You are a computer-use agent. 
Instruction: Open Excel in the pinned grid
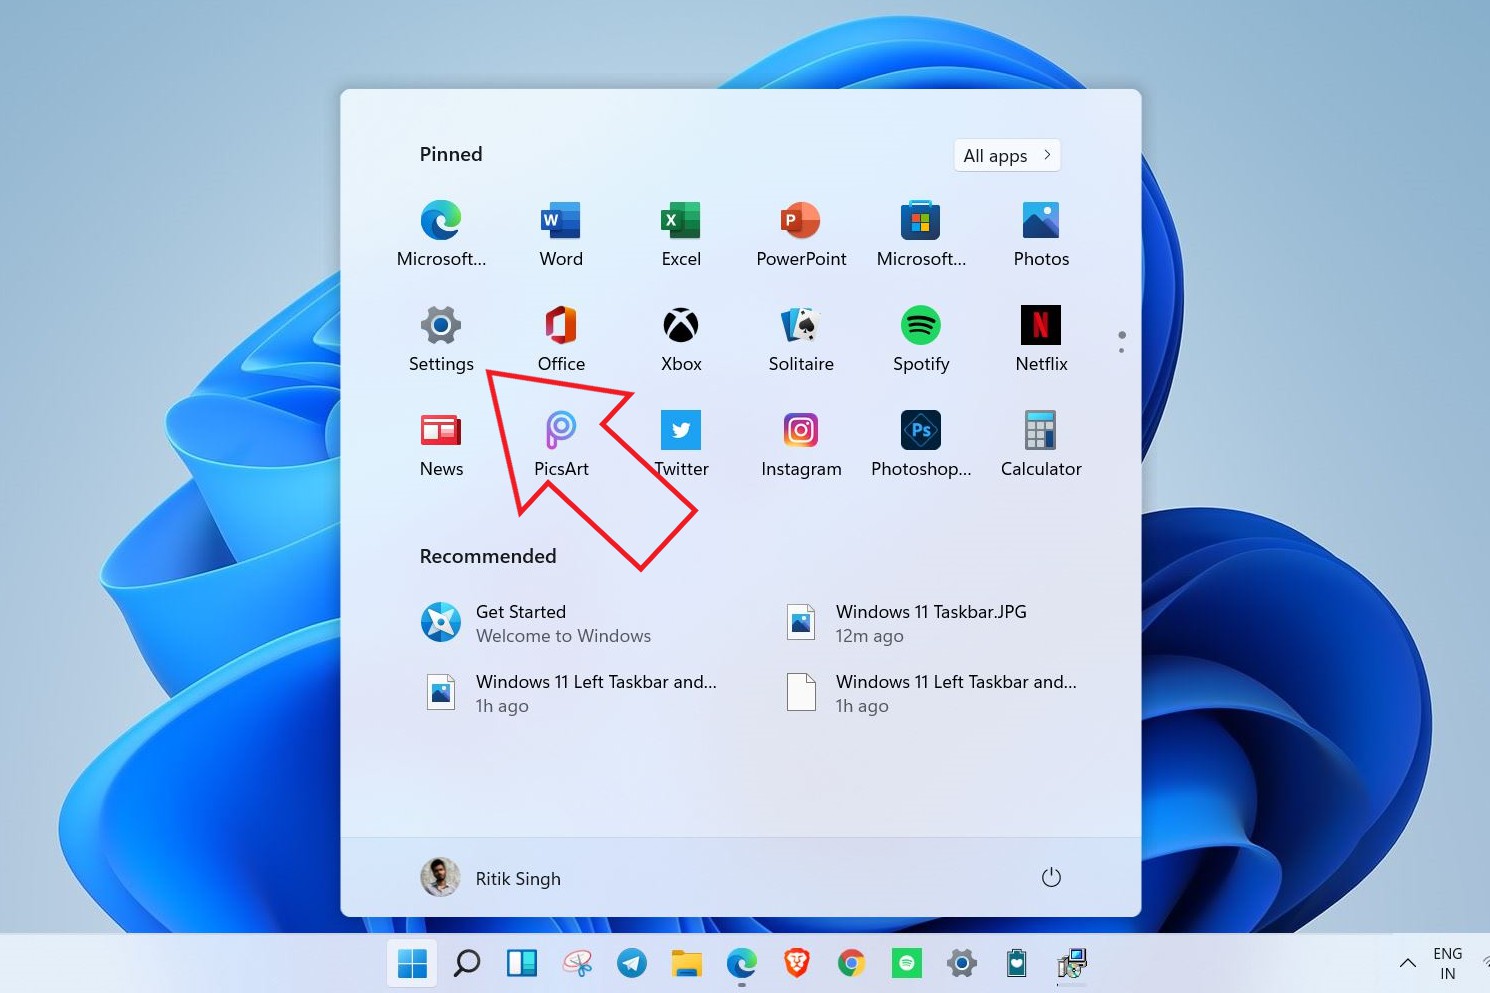681,234
